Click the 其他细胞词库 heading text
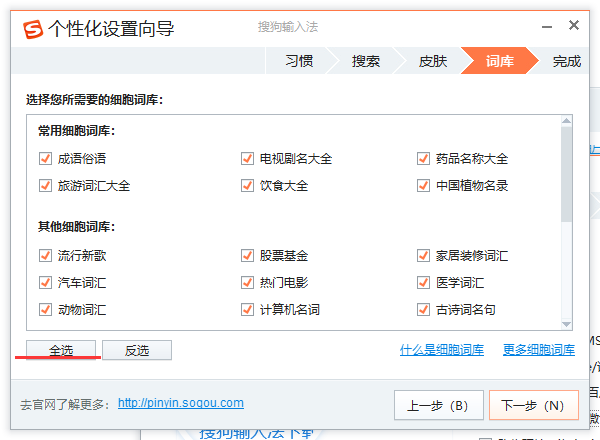 (x=77, y=227)
